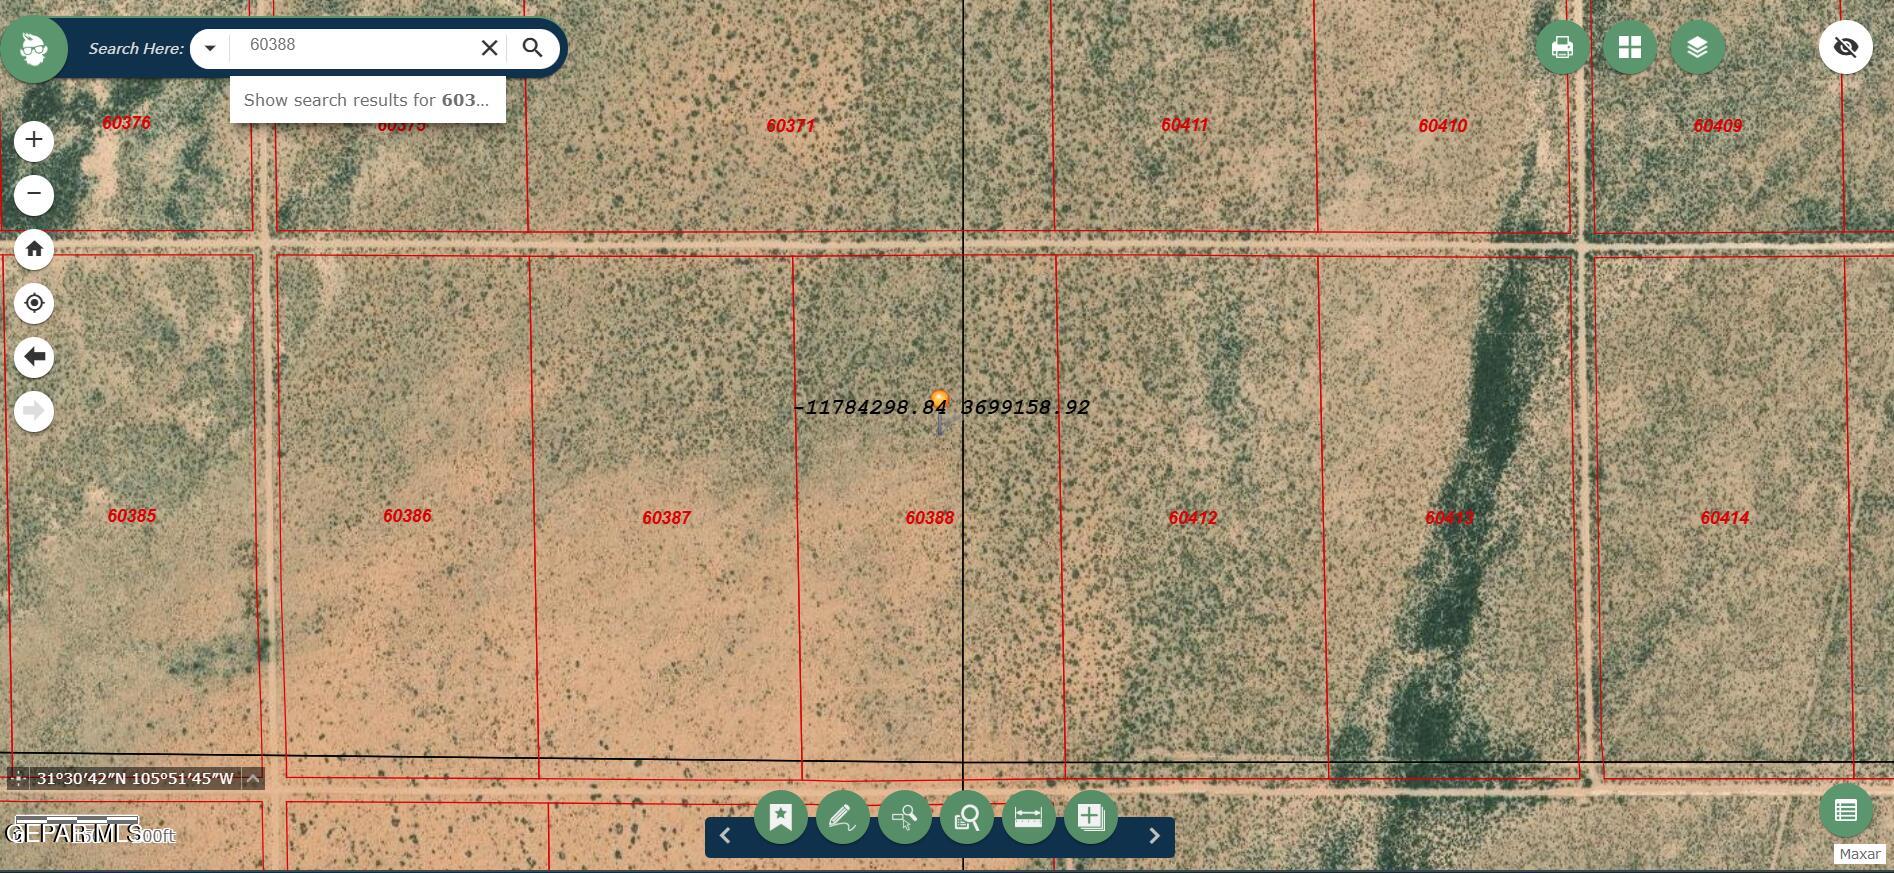
Task: Click the magnifier search submit button
Action: coord(533,48)
